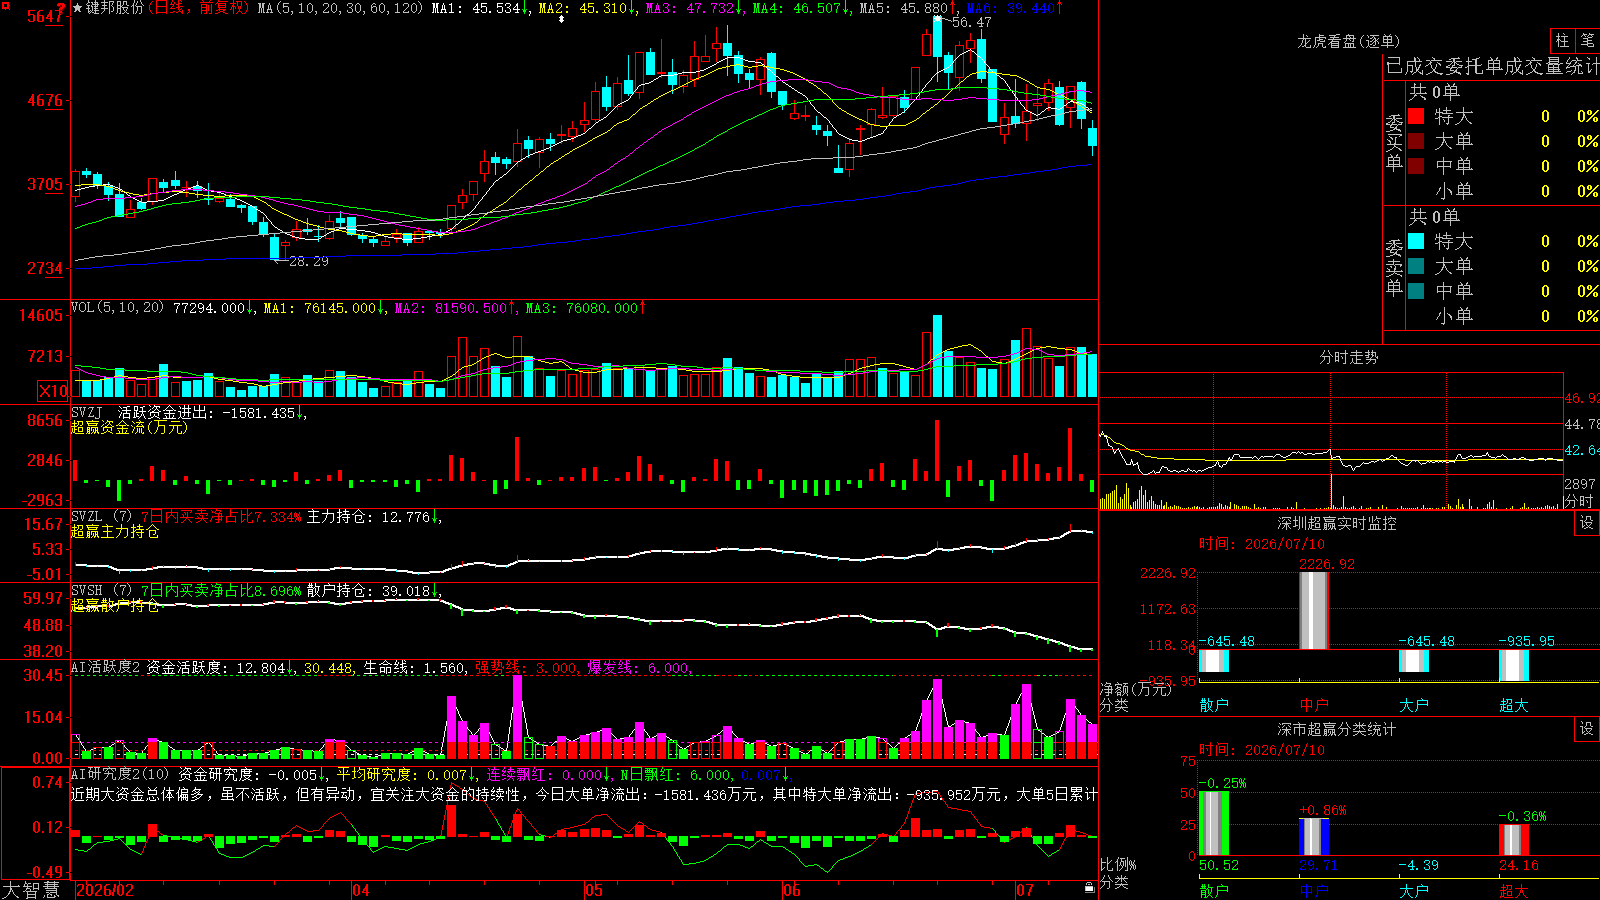This screenshot has width=1600, height=900.
Task: Click the 爆发线: 6.000 label
Action: [x=638, y=667]
